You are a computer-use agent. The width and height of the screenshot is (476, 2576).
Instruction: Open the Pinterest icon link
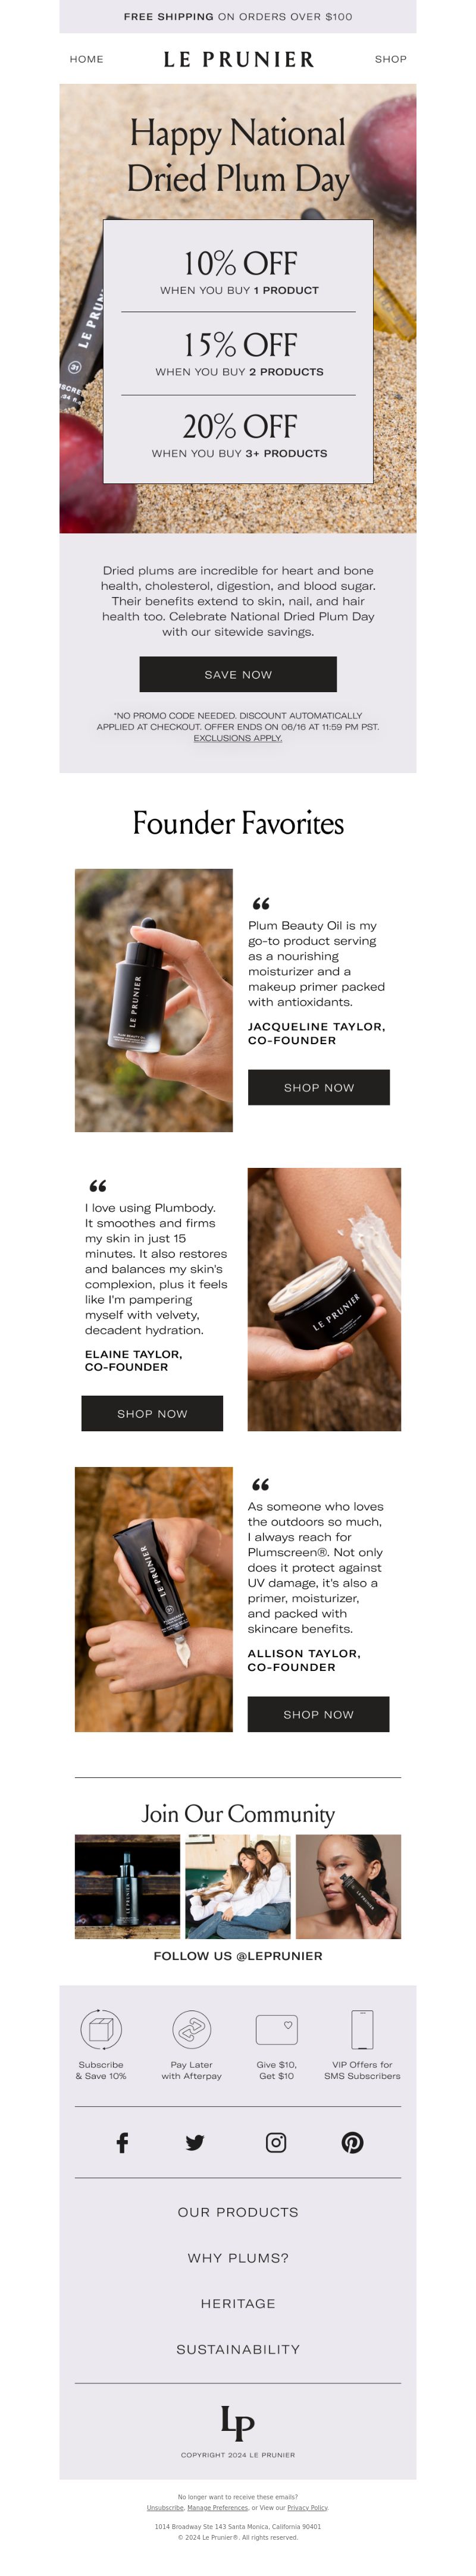coord(352,2142)
